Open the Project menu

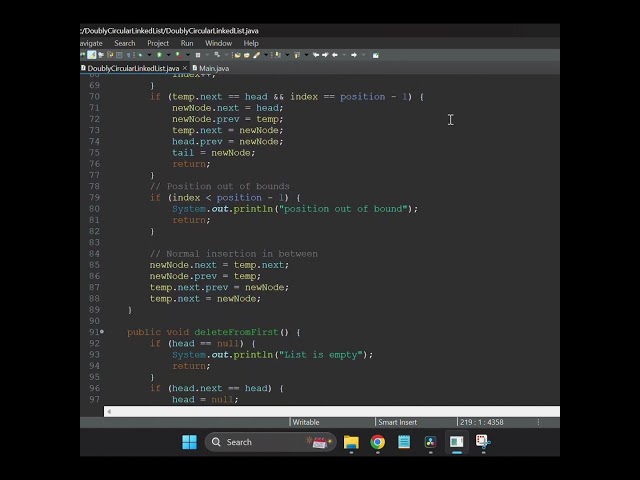click(x=158, y=43)
